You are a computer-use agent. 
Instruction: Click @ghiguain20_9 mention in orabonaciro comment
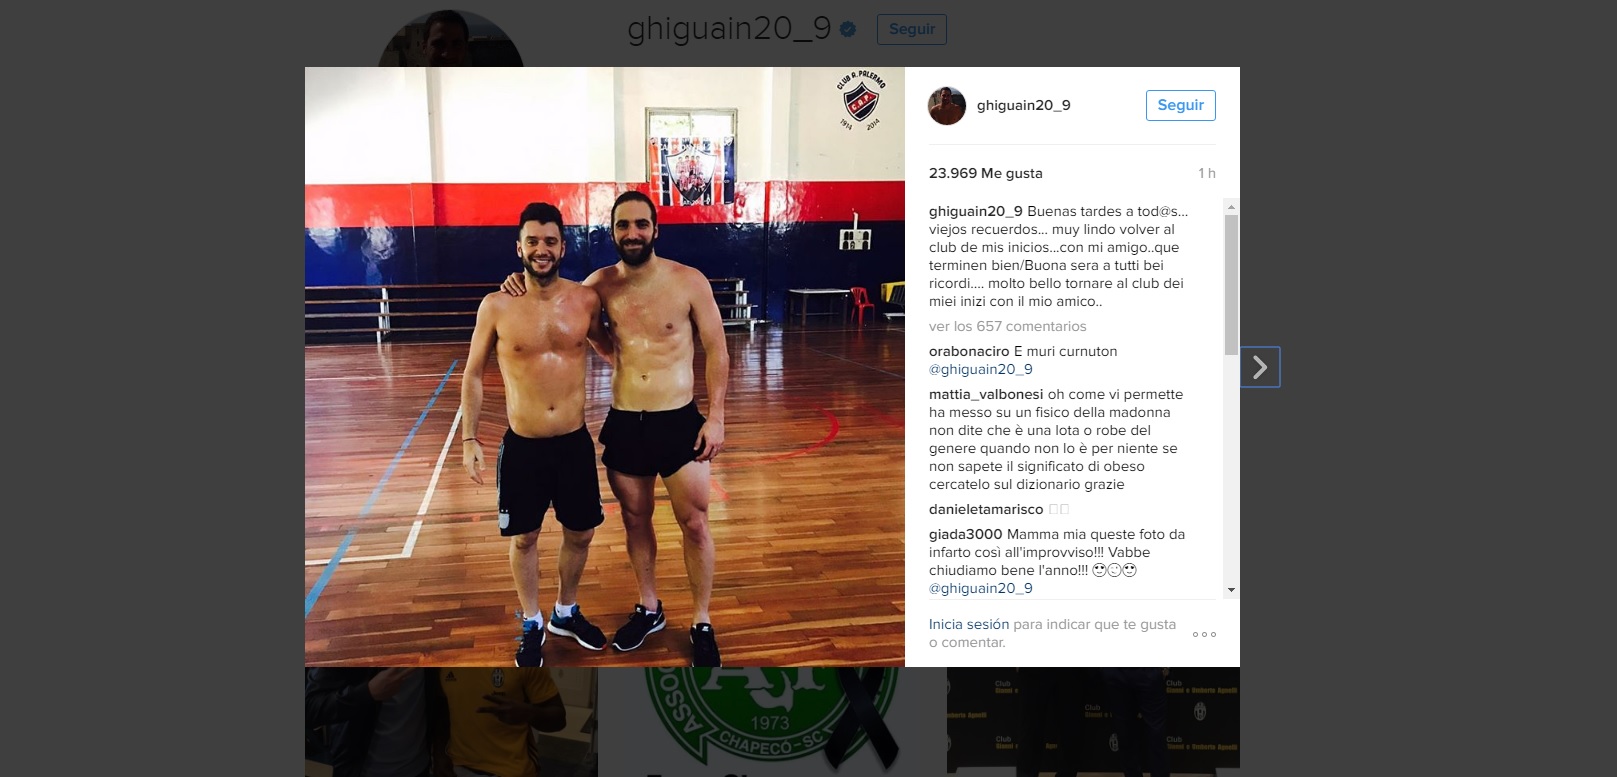tap(981, 369)
